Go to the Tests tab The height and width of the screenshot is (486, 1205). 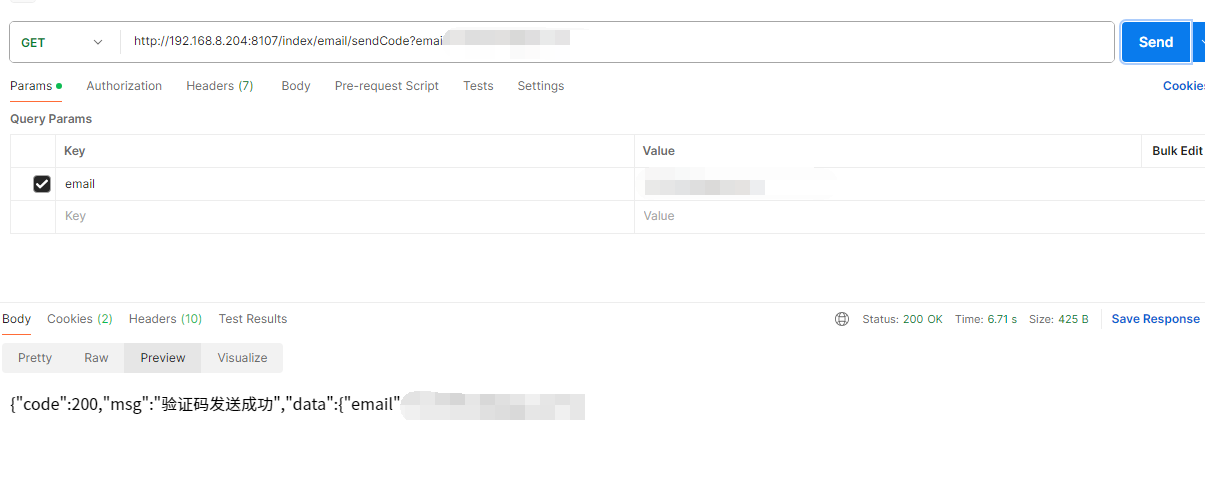[478, 86]
